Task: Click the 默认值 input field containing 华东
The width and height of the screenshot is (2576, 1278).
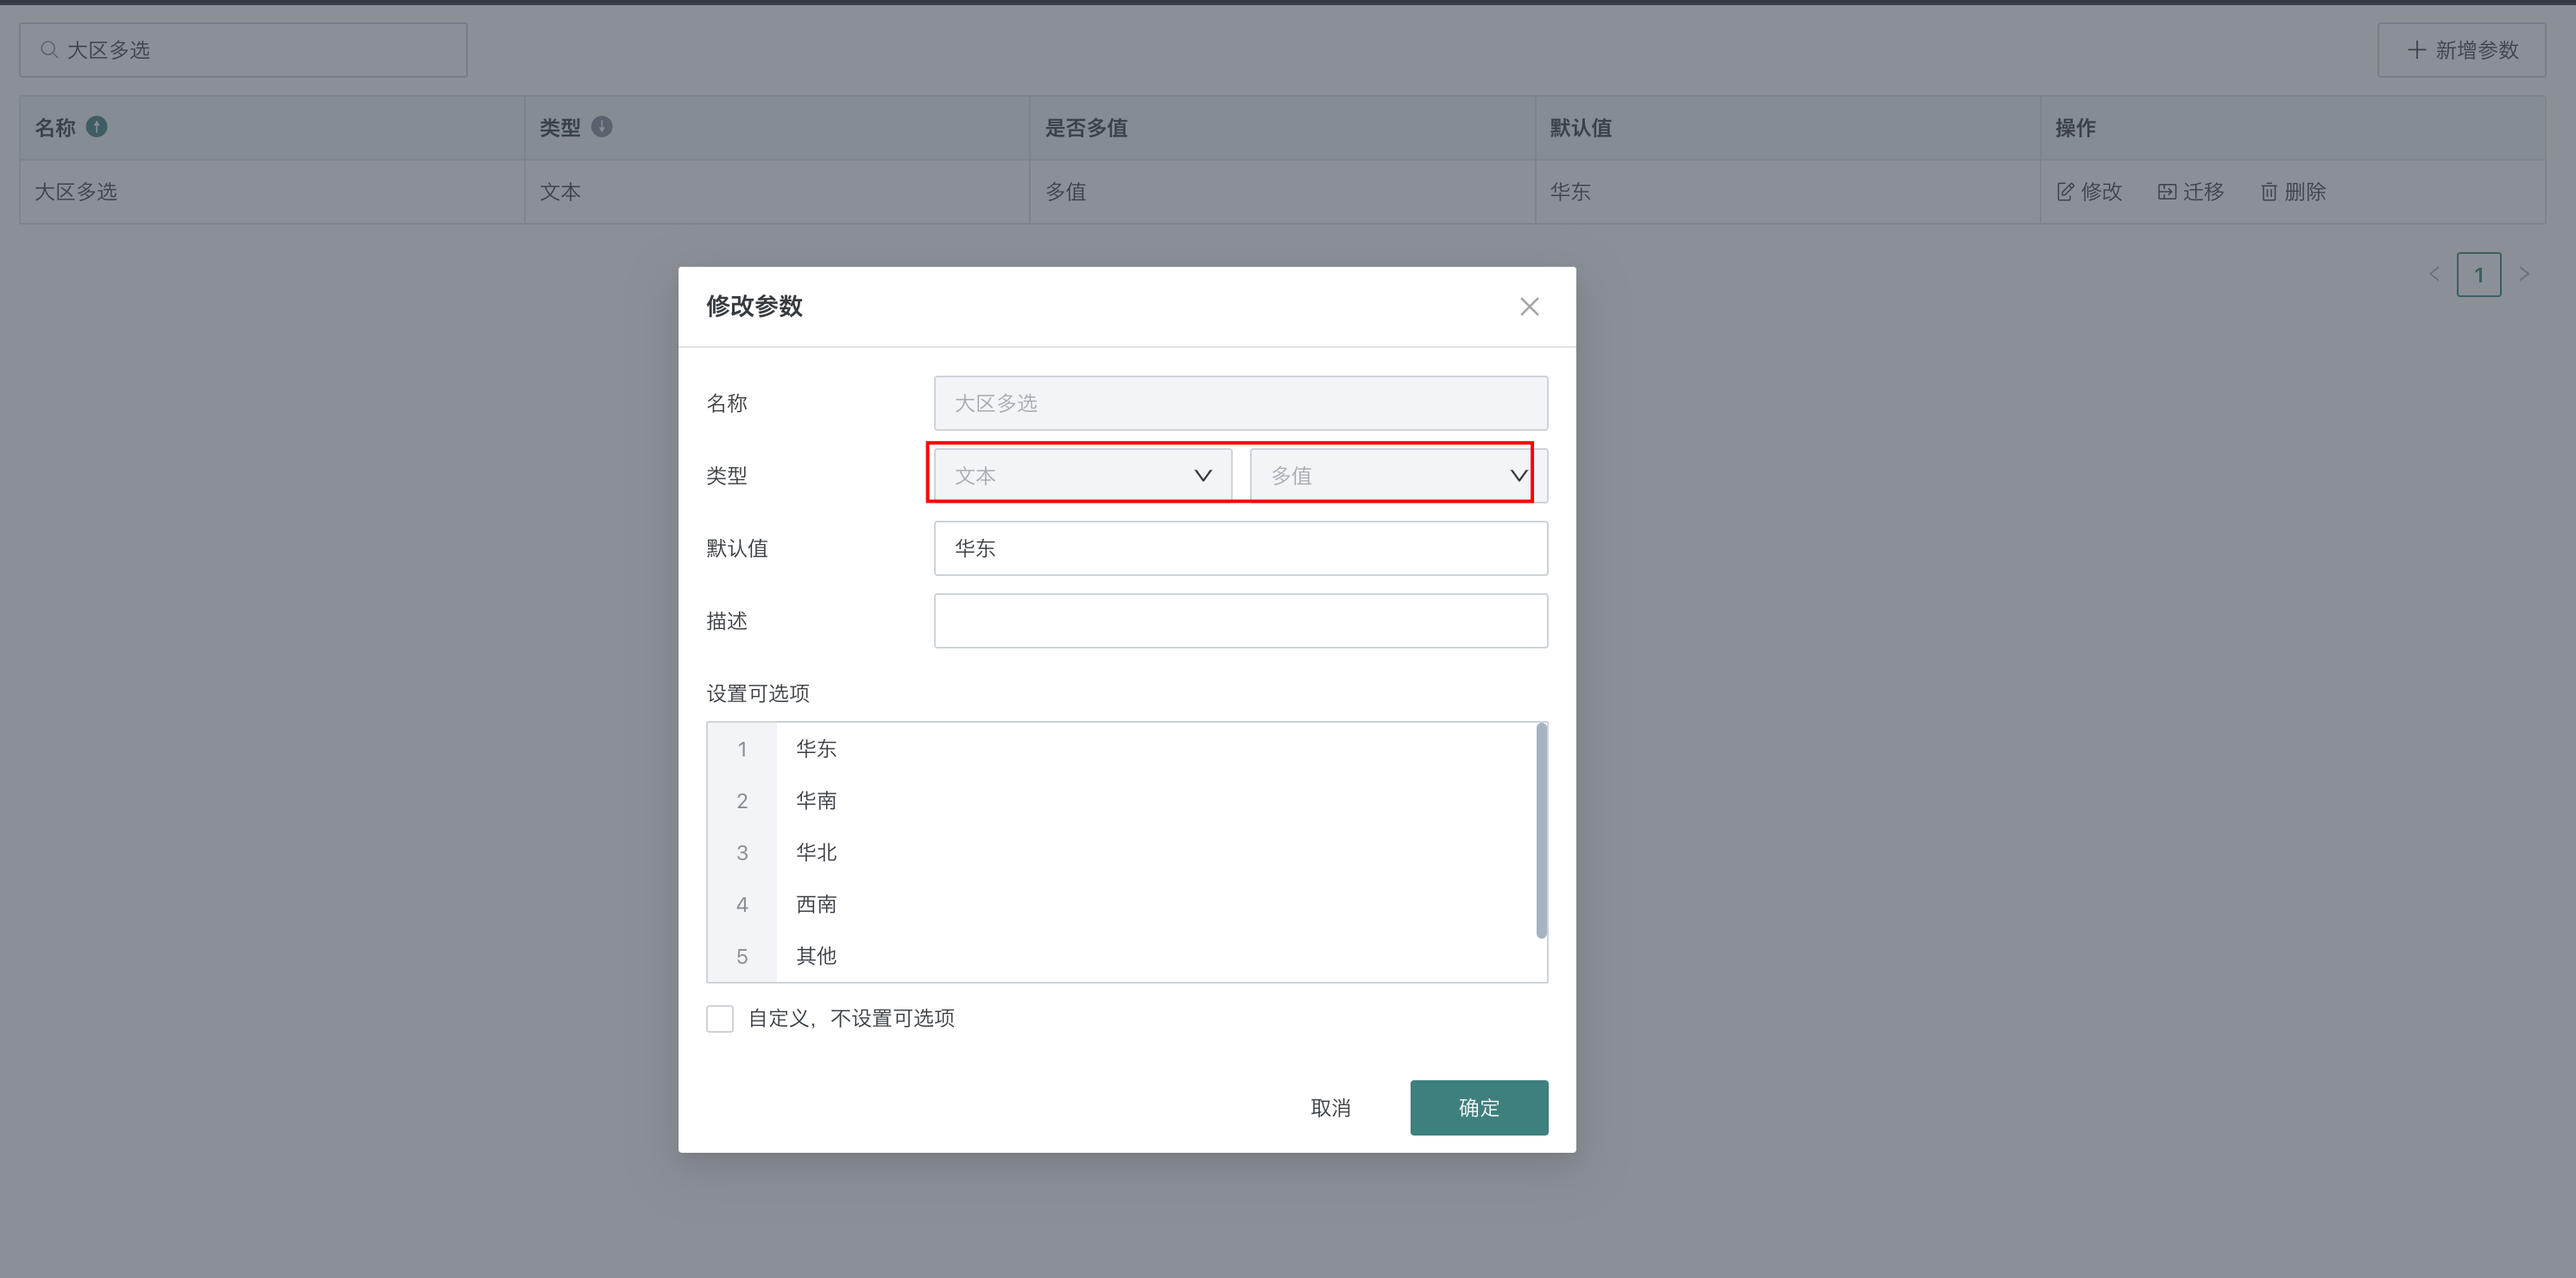Action: (x=1240, y=548)
